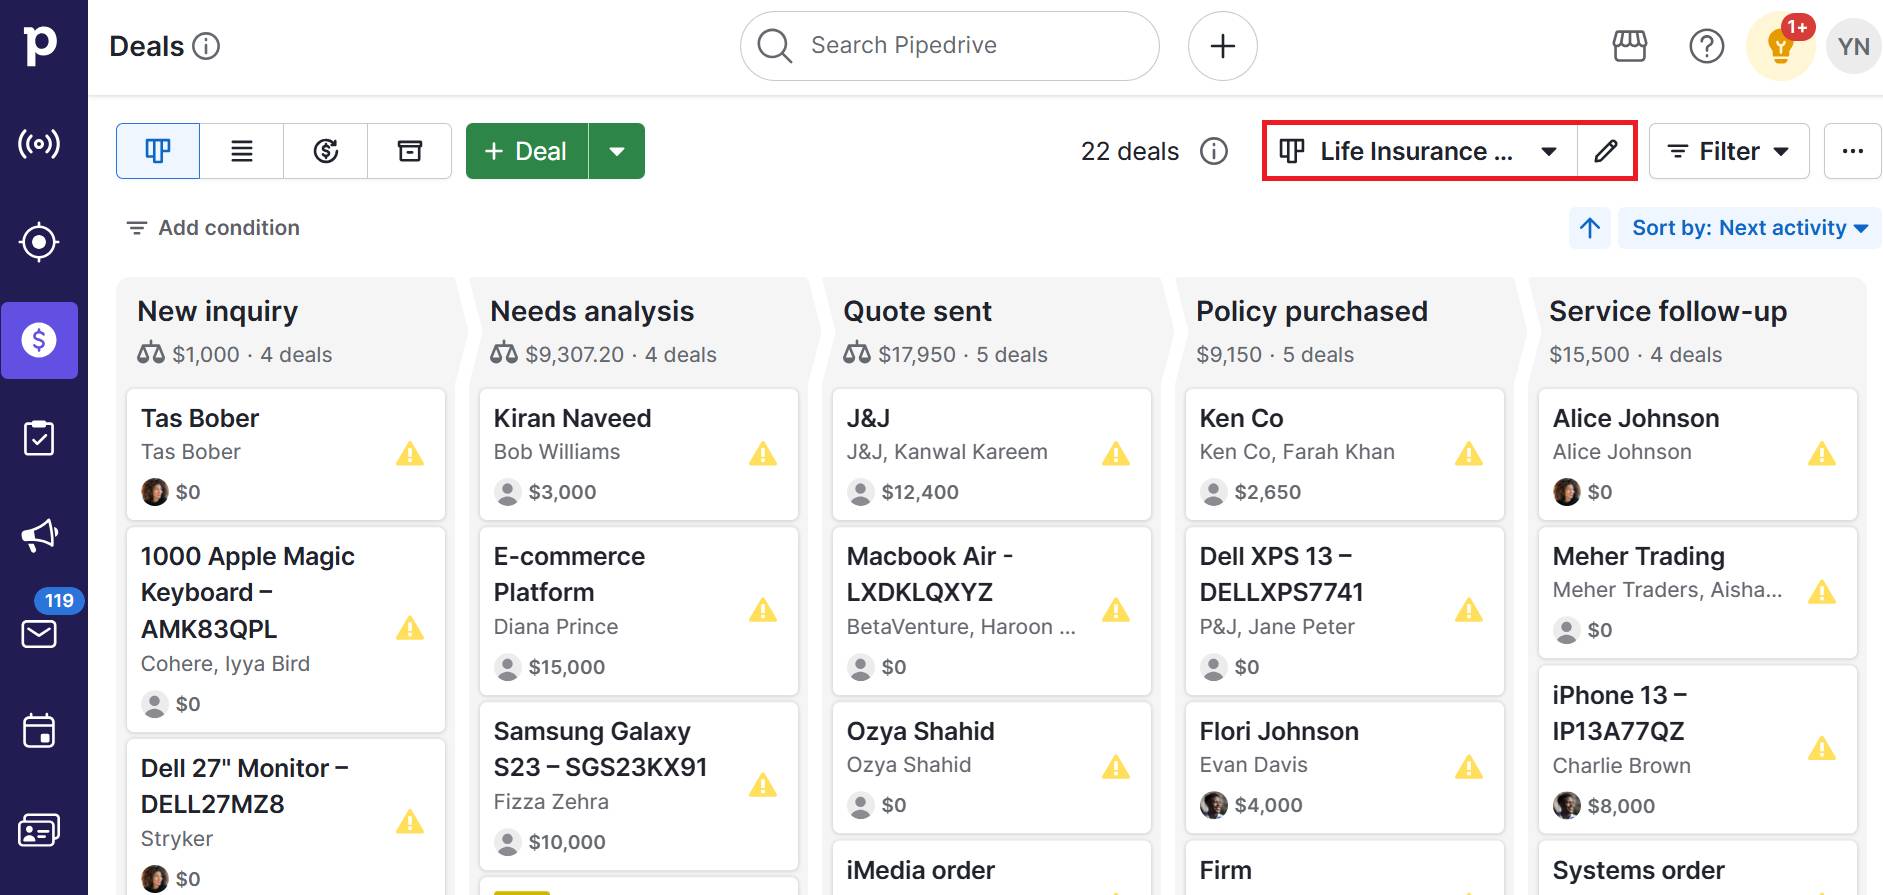Click warning icon on J&J deal
This screenshot has height=895, width=1883.
[x=1116, y=454]
